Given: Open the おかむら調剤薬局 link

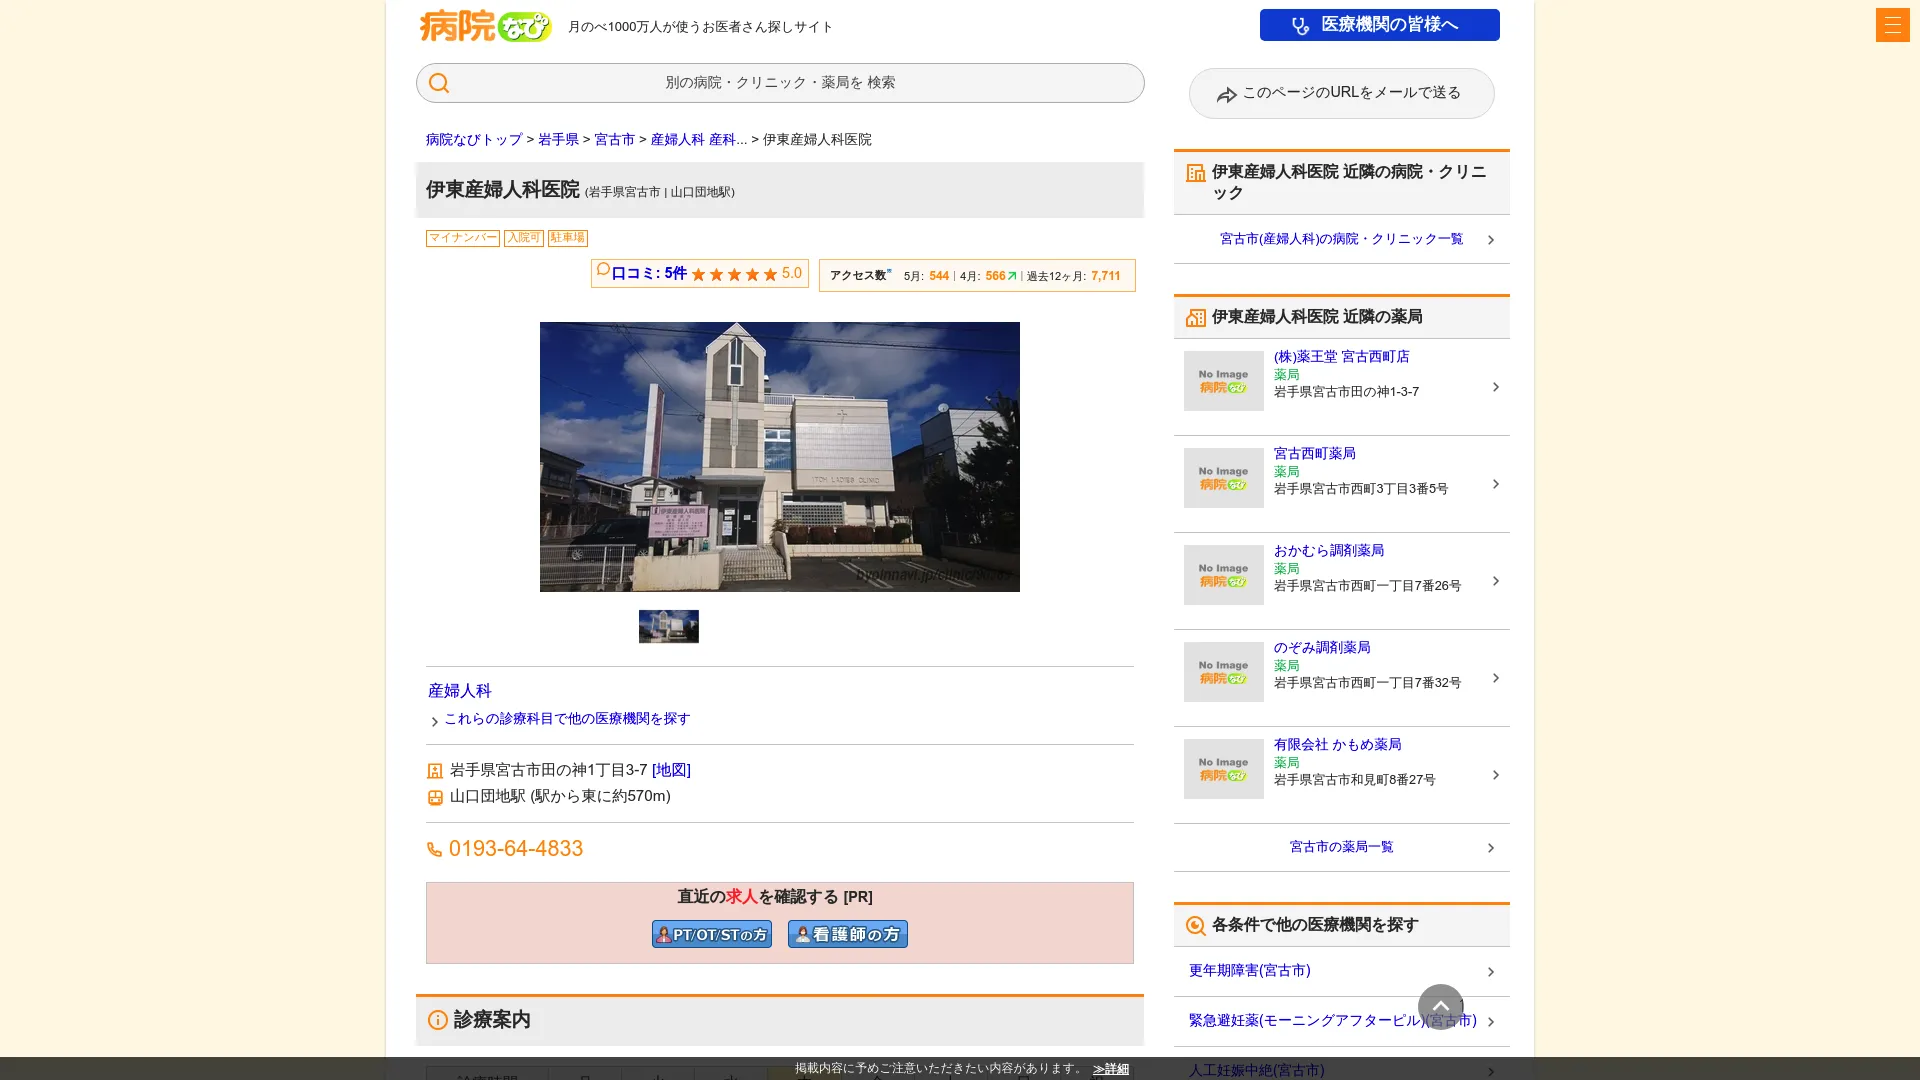Looking at the screenshot, I should click(x=1328, y=551).
